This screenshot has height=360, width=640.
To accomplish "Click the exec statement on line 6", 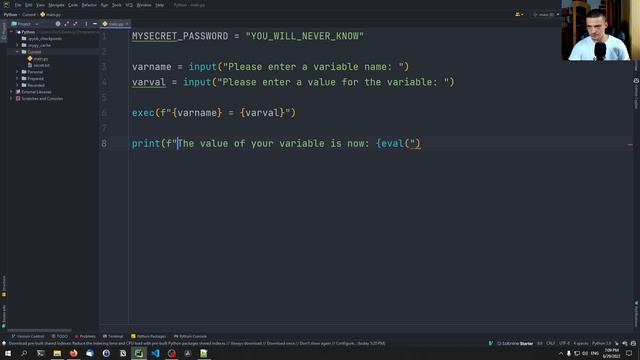I will [213, 113].
